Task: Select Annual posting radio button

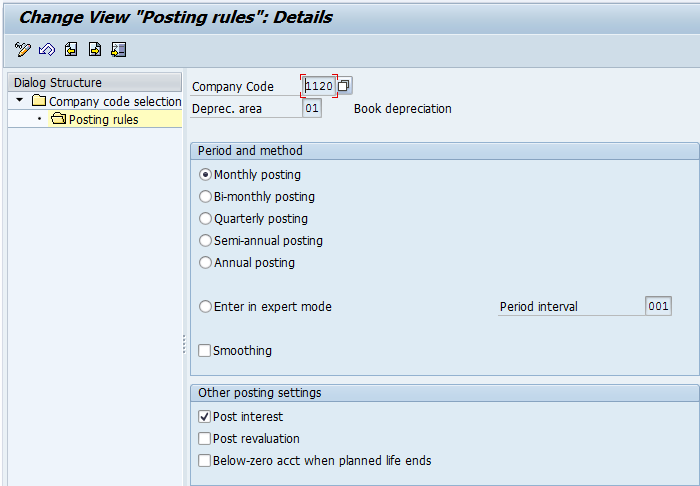Action: point(205,262)
